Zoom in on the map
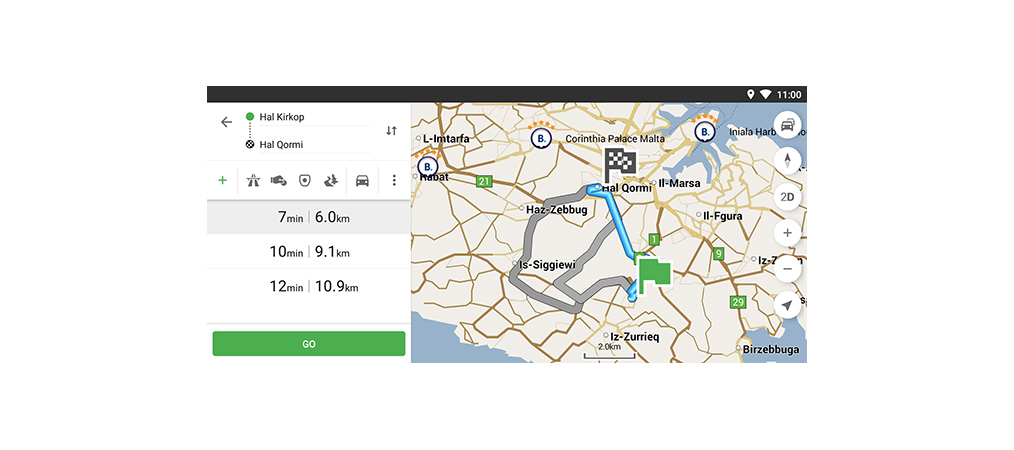The image size is (1014, 450). (x=787, y=233)
